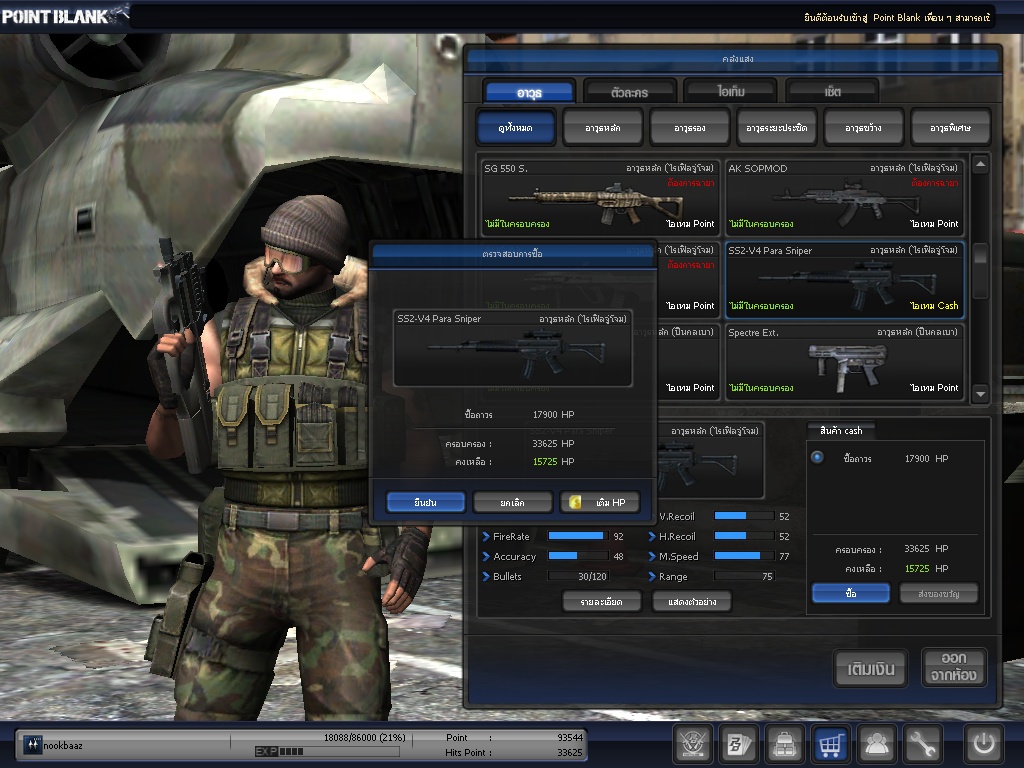
Task: Click the เติมเงิน top-up button
Action: point(870,668)
